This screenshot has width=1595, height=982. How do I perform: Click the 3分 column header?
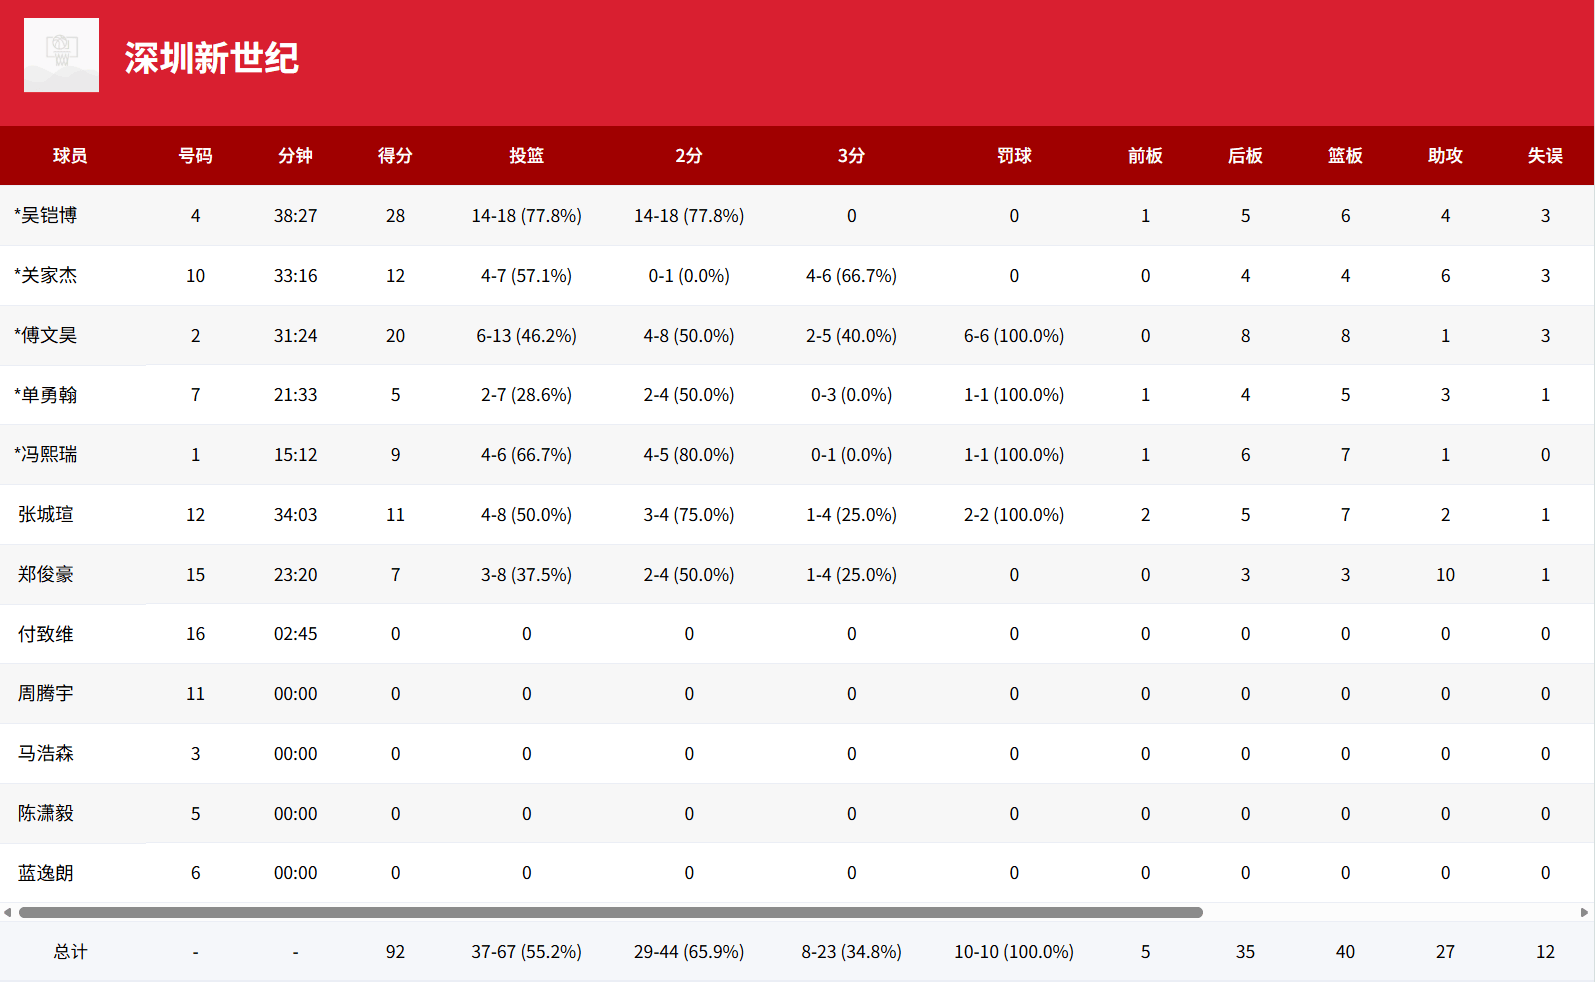(851, 156)
